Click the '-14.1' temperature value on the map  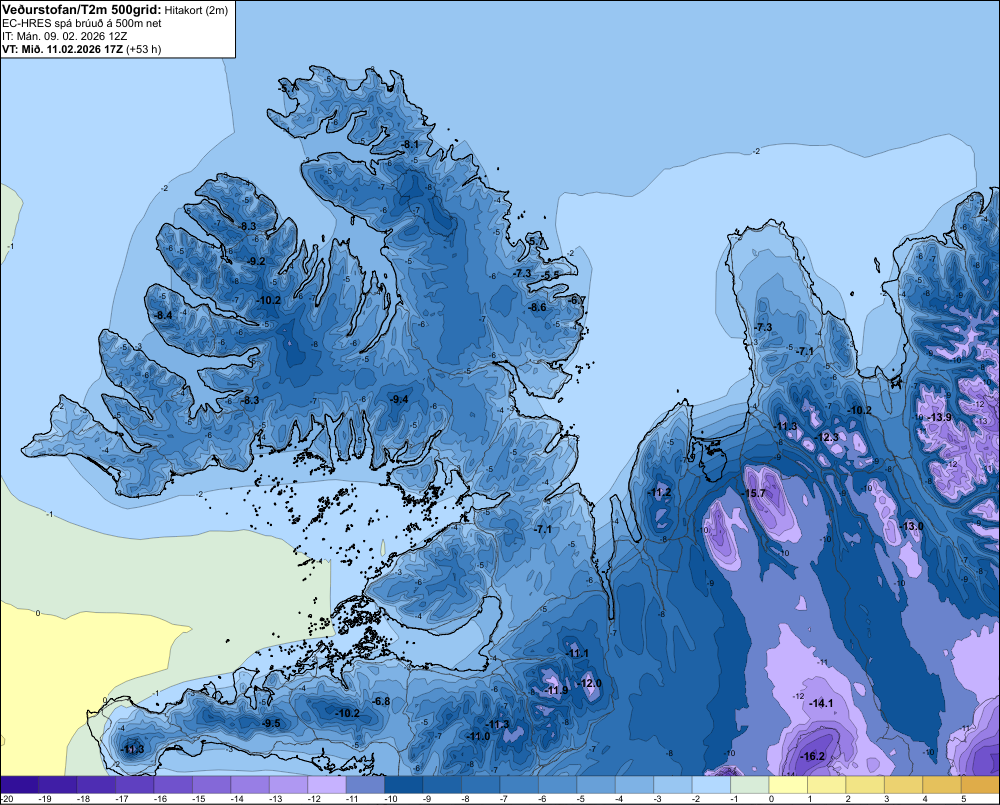point(821,703)
